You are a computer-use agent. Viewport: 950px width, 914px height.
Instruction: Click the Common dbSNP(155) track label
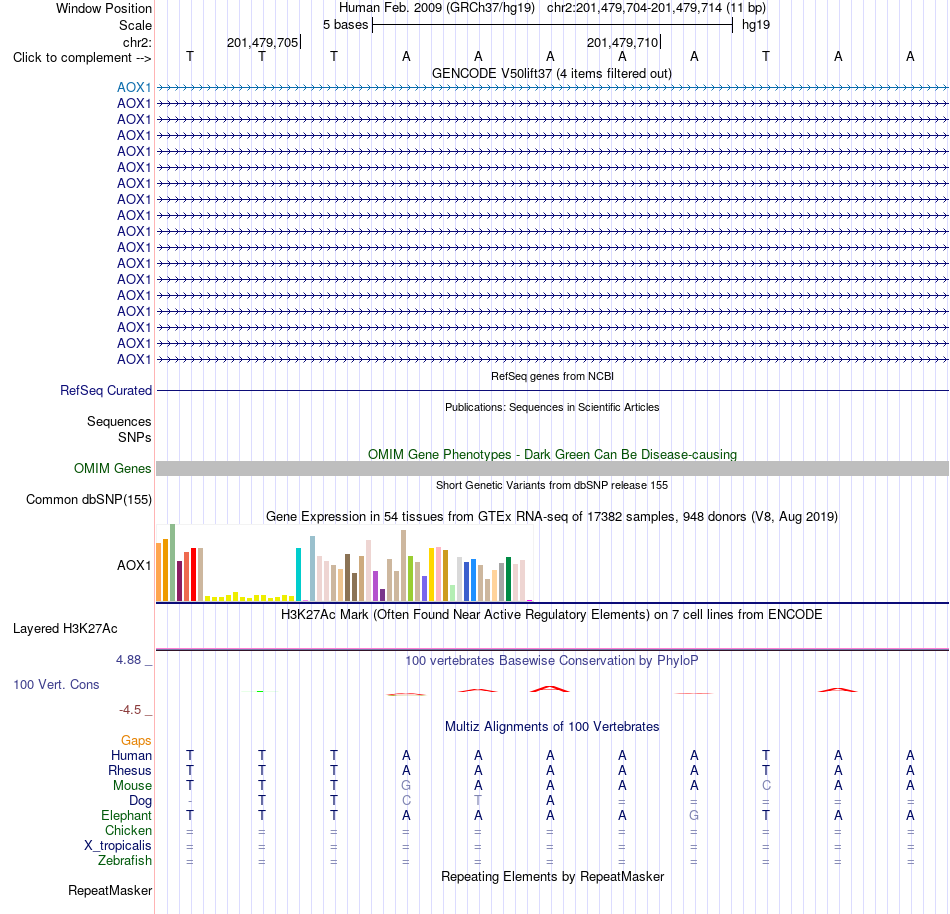tap(88, 499)
